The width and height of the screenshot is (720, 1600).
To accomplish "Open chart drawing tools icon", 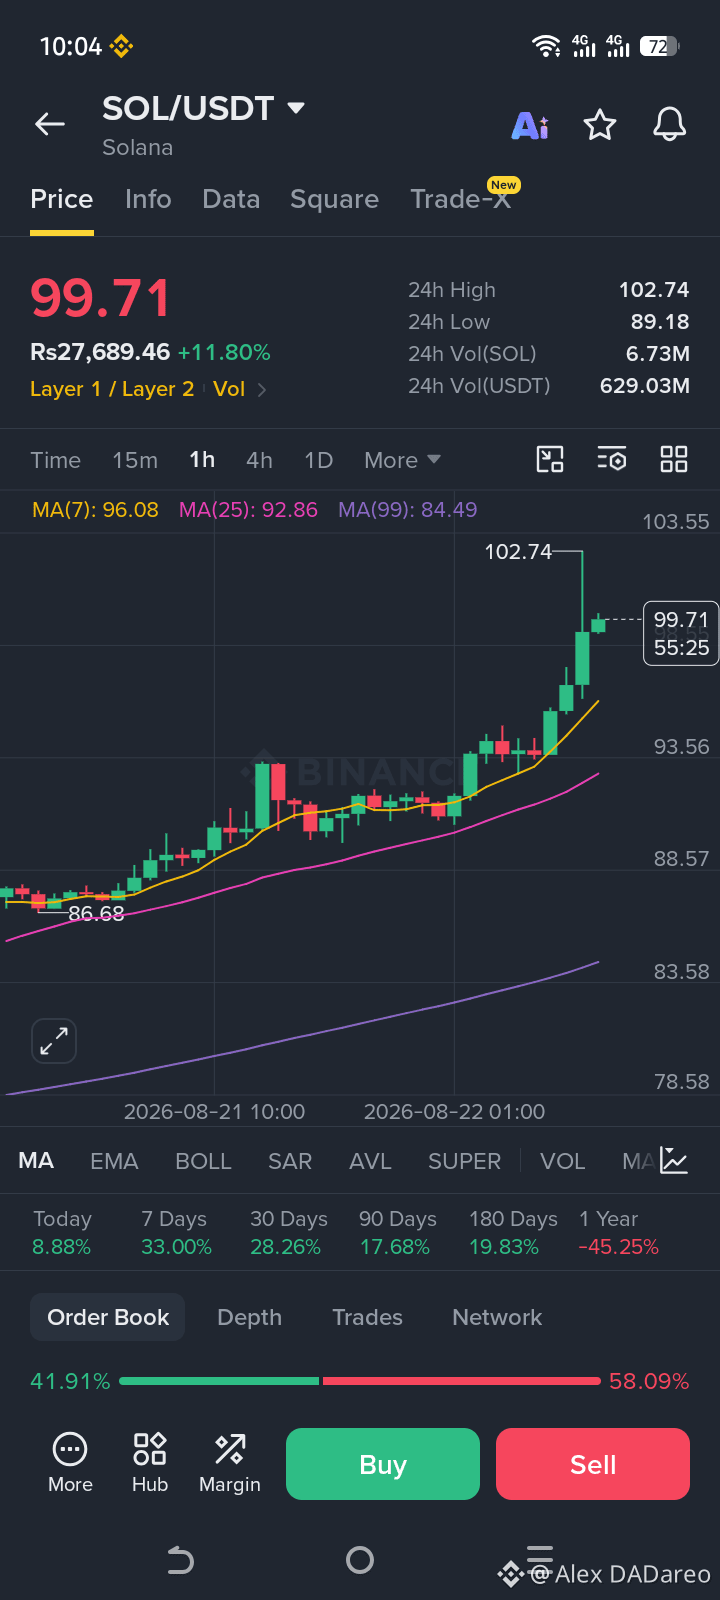I will [x=550, y=459].
